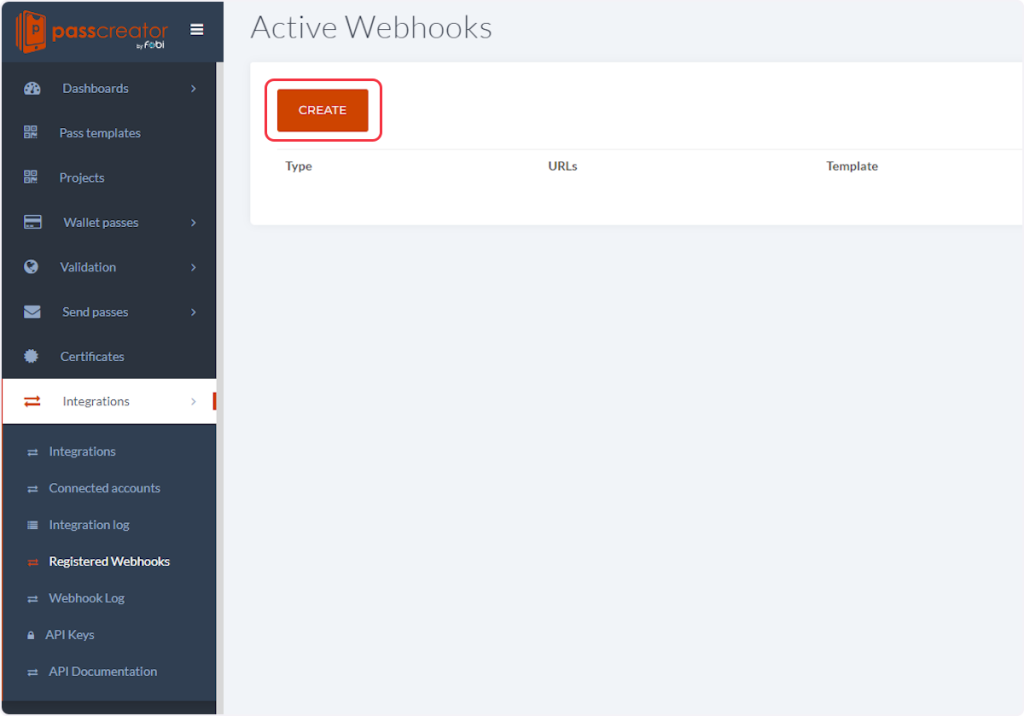Expand the Dashboards submenu chevron
1024x716 pixels.
pos(193,89)
